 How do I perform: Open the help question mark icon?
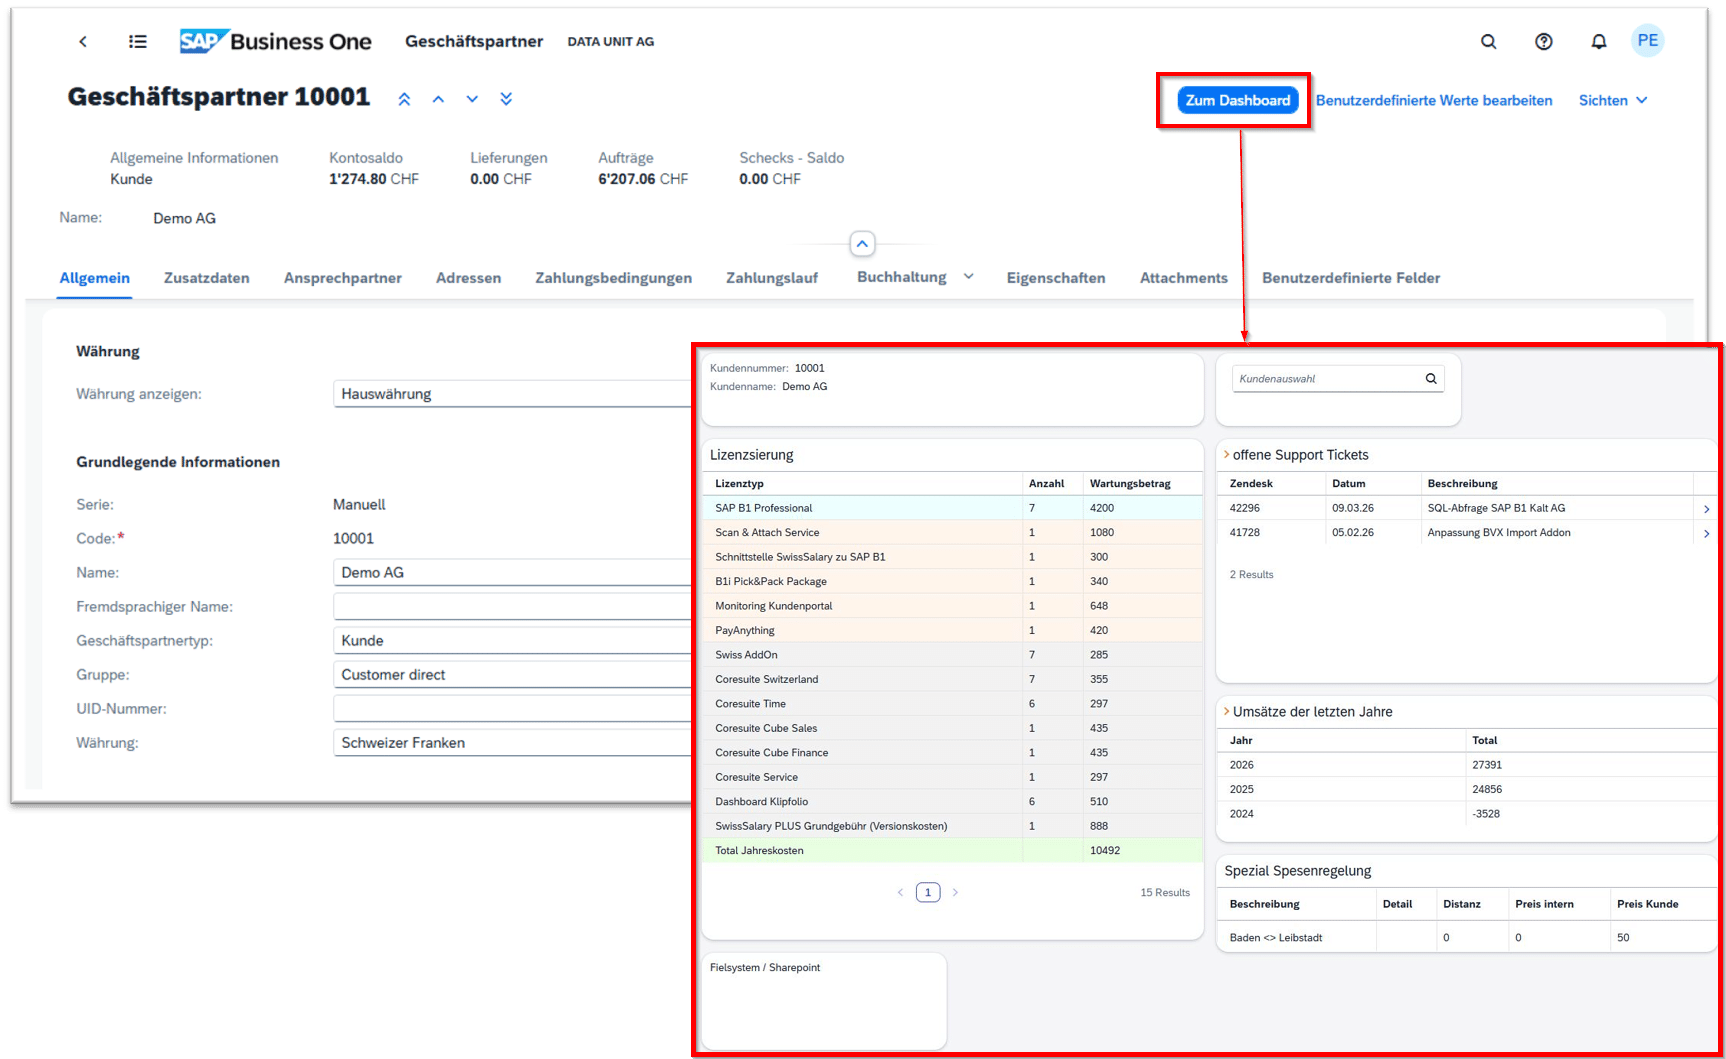pos(1544,42)
